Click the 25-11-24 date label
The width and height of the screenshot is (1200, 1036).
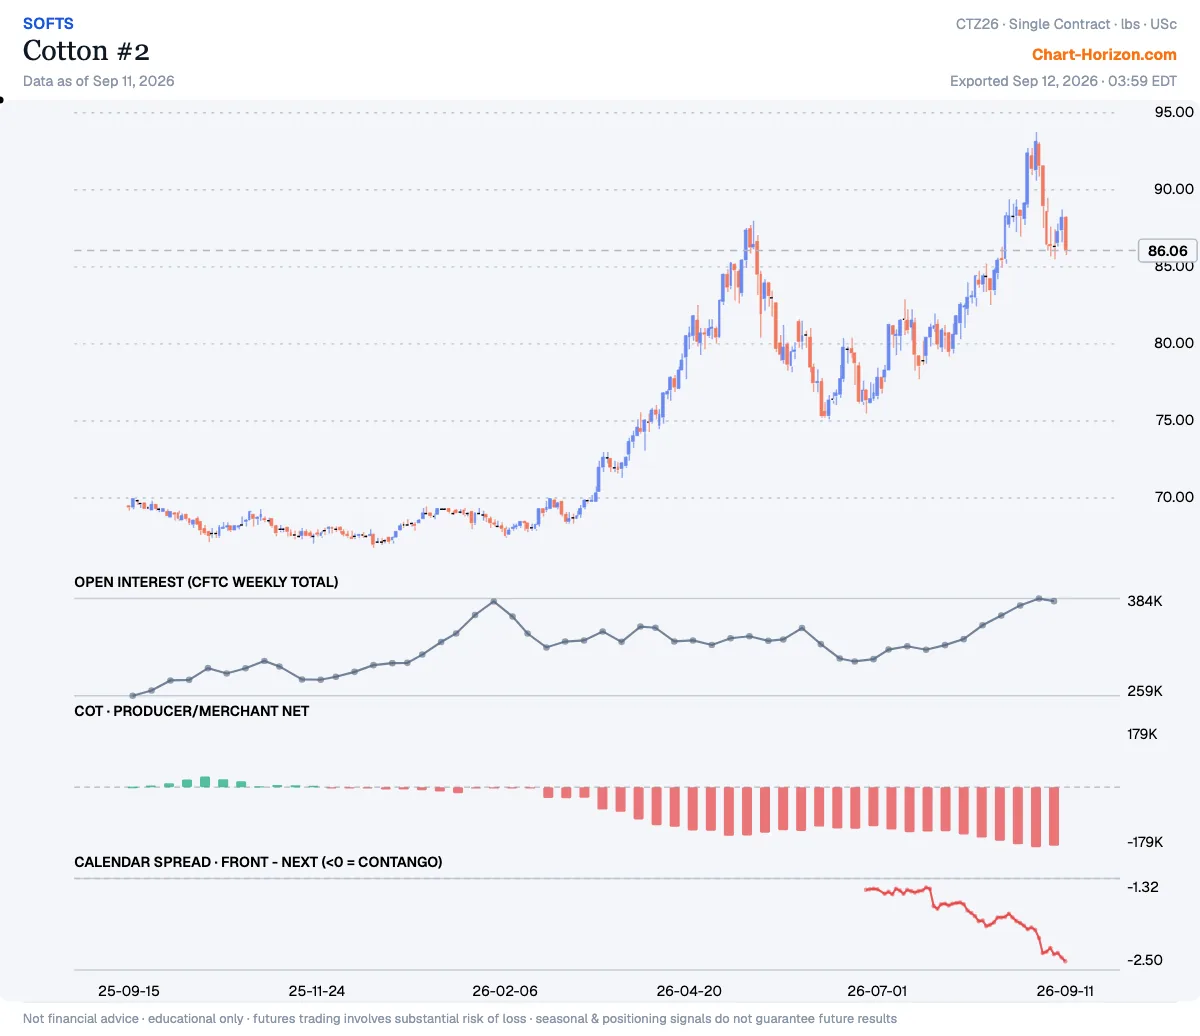317,991
